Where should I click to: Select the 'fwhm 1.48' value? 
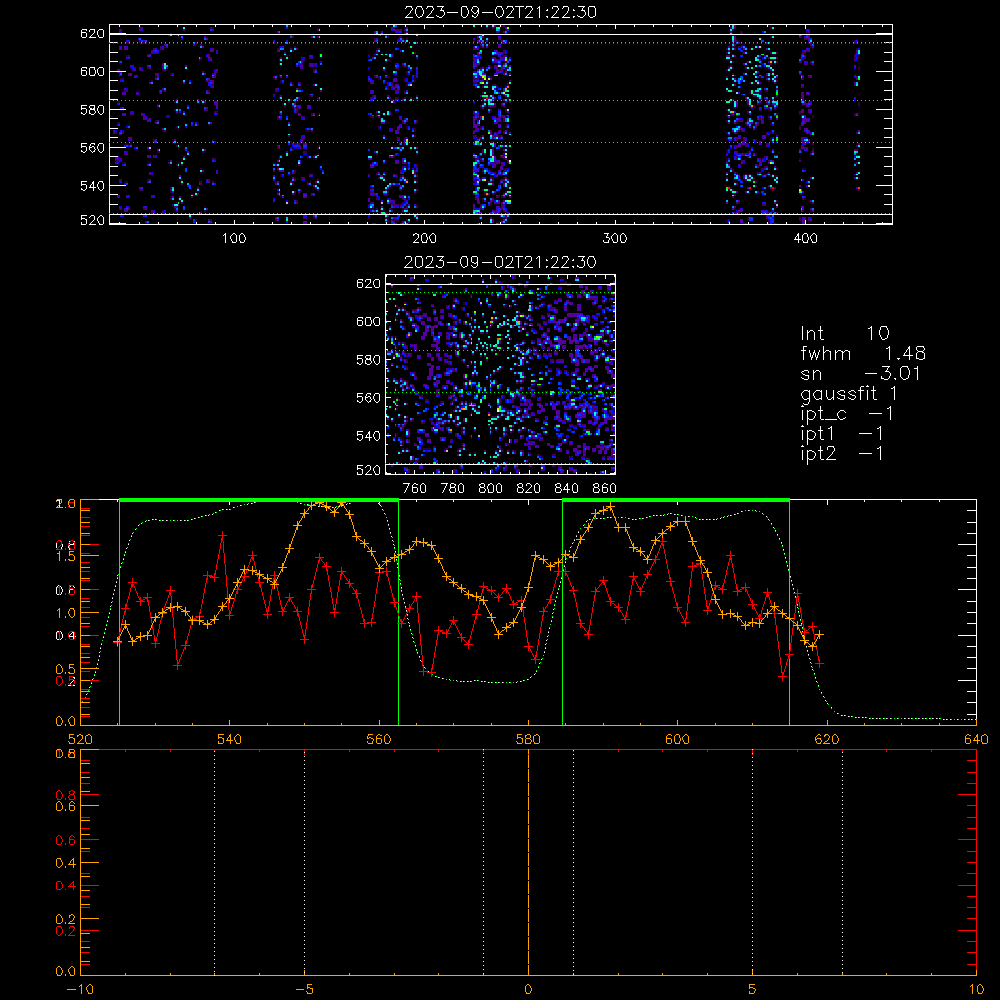863,353
